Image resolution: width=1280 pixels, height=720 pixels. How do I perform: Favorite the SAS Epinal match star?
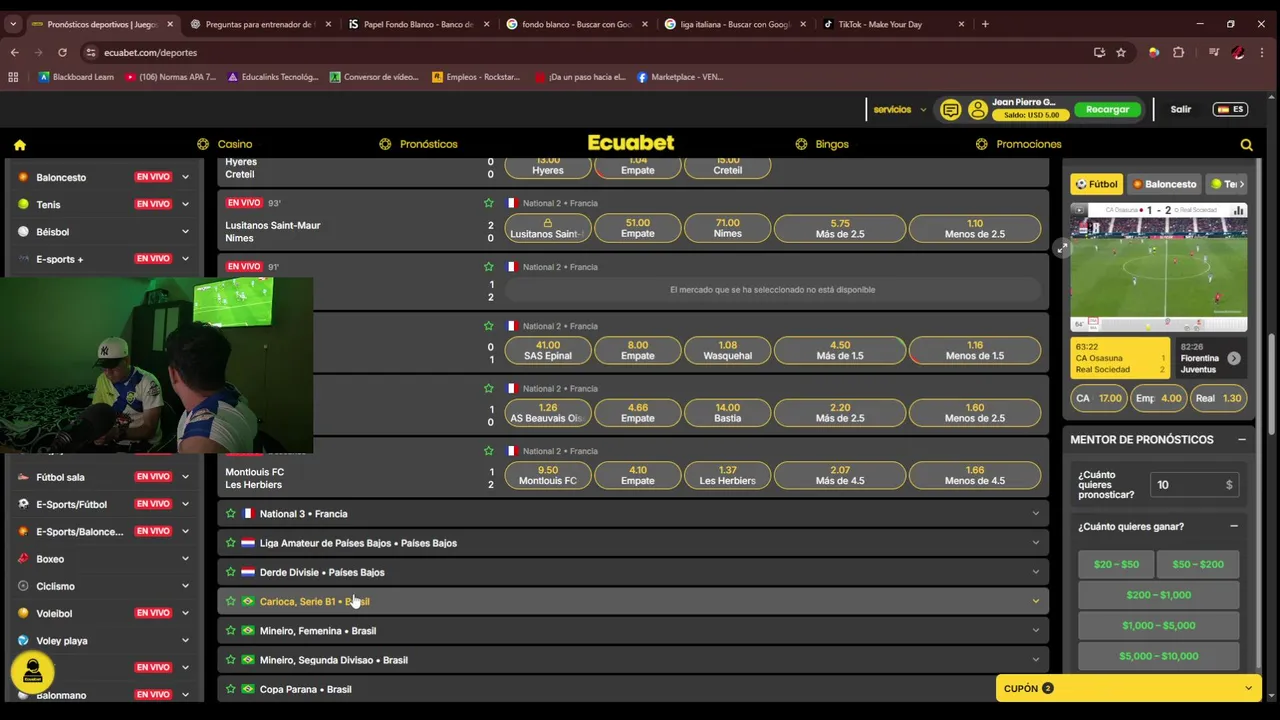(x=489, y=326)
